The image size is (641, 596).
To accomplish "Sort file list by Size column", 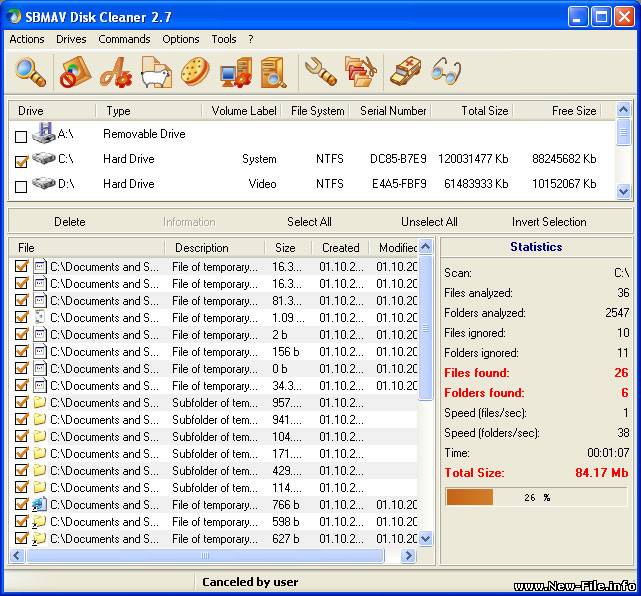I will pos(288,248).
